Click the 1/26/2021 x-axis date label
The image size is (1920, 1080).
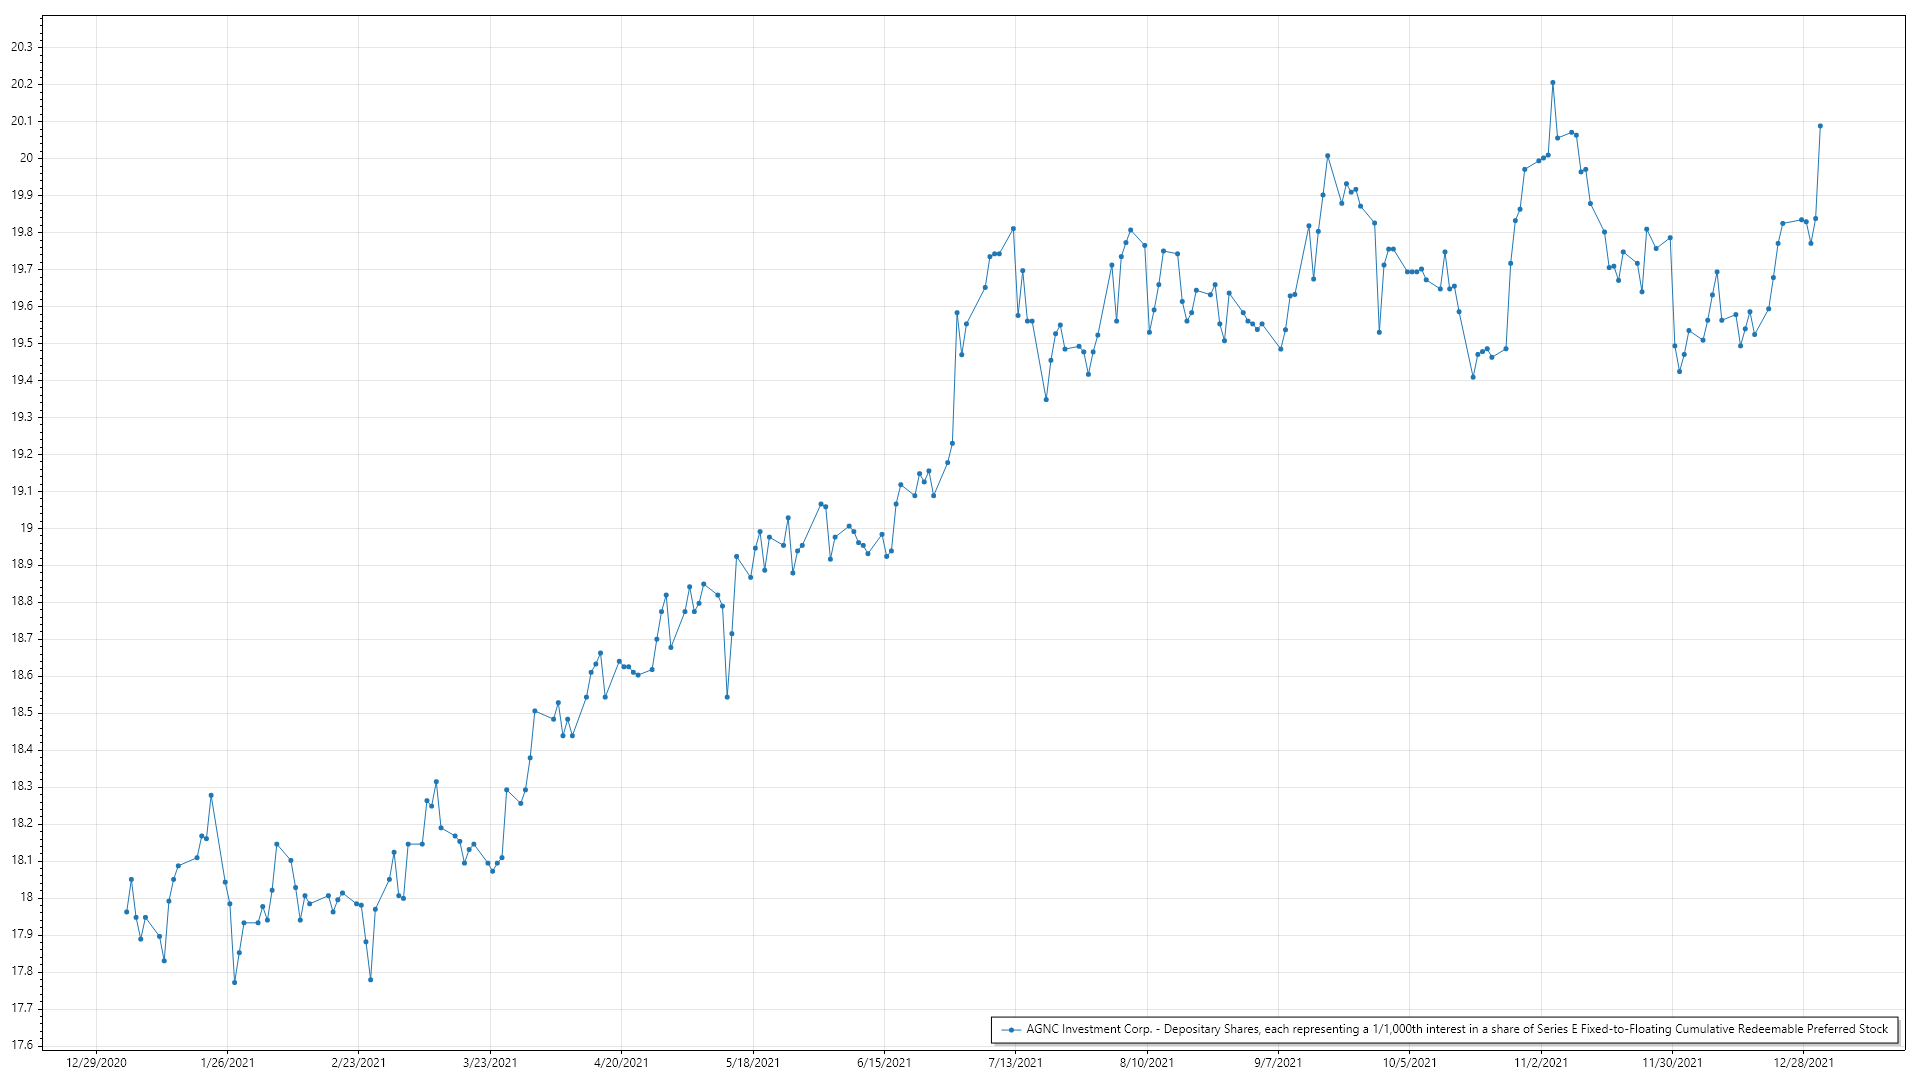coord(227,1062)
